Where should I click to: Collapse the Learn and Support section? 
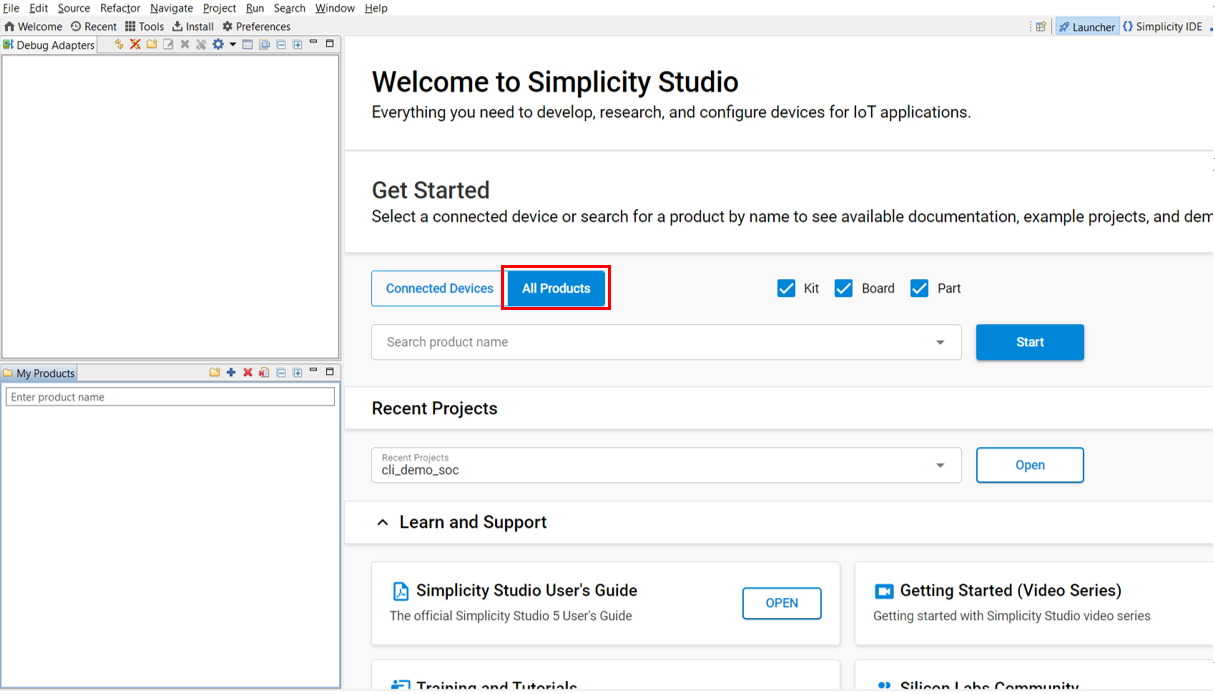[383, 523]
